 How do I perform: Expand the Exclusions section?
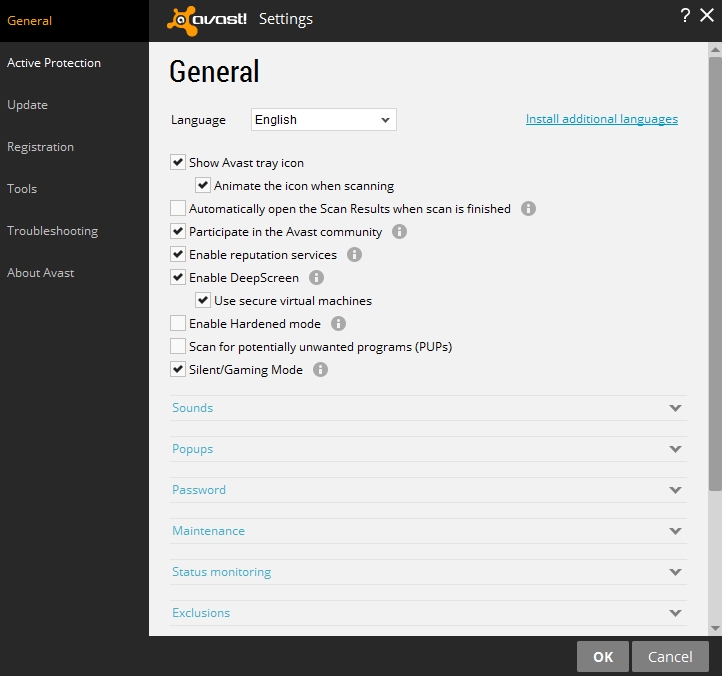coord(428,613)
